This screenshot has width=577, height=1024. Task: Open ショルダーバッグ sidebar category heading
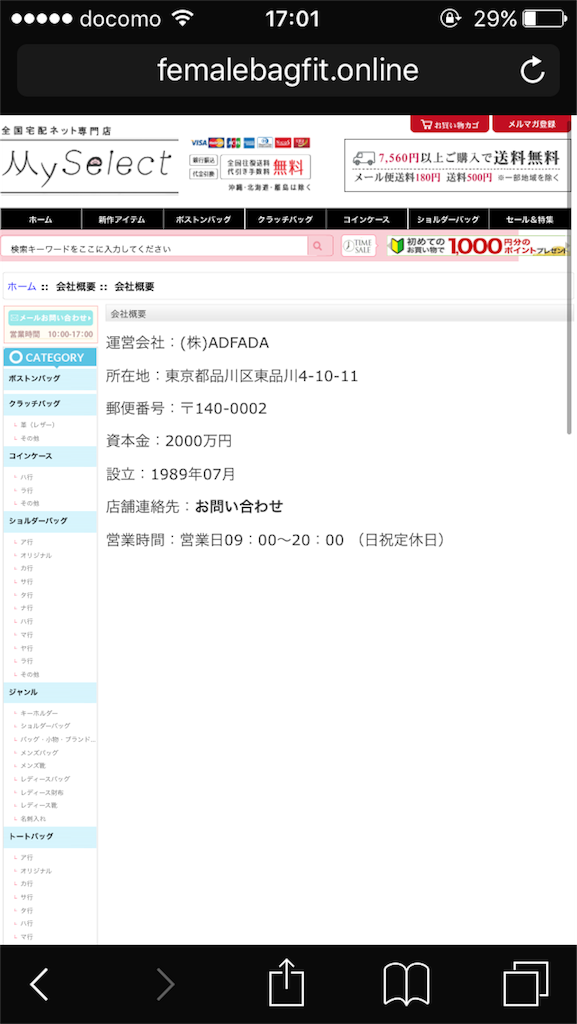(50, 521)
